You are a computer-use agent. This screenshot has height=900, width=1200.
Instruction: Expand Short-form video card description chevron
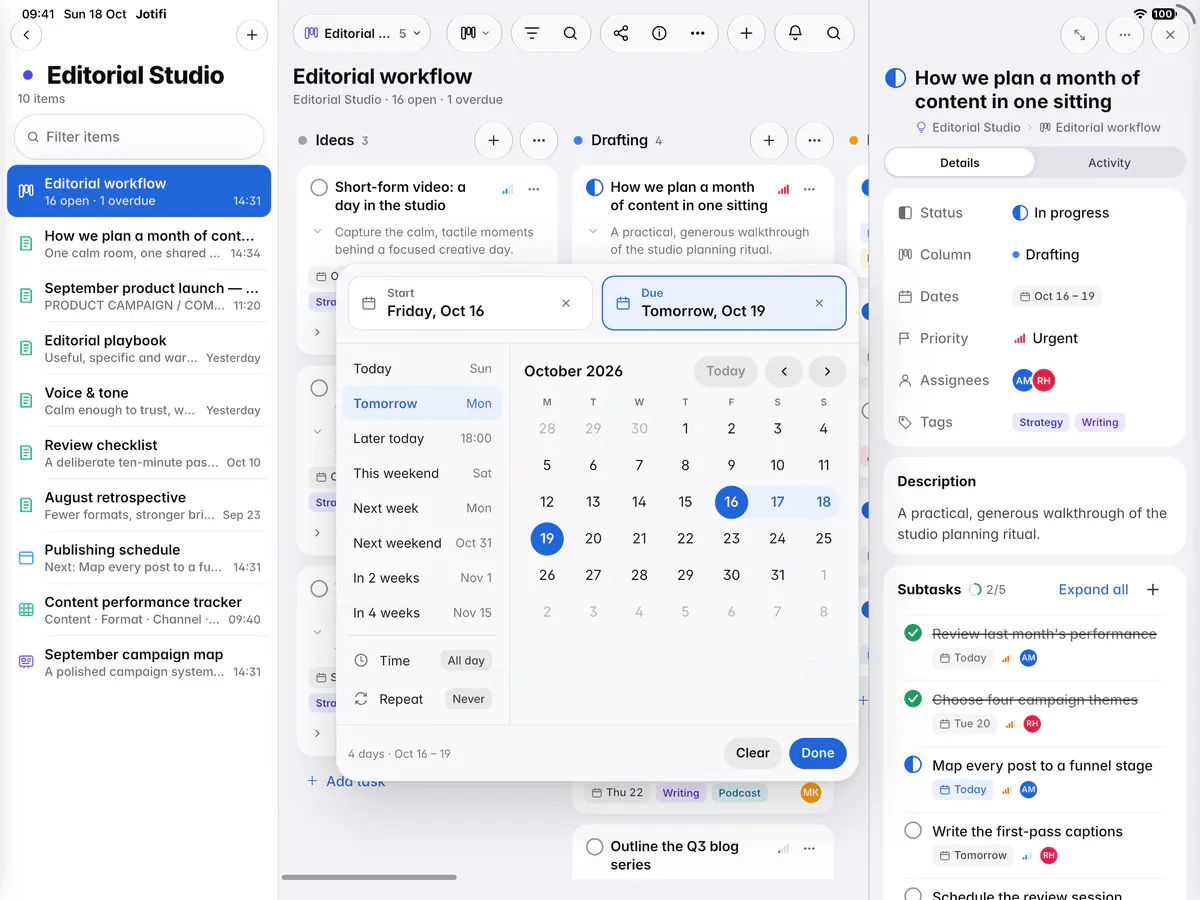(318, 232)
